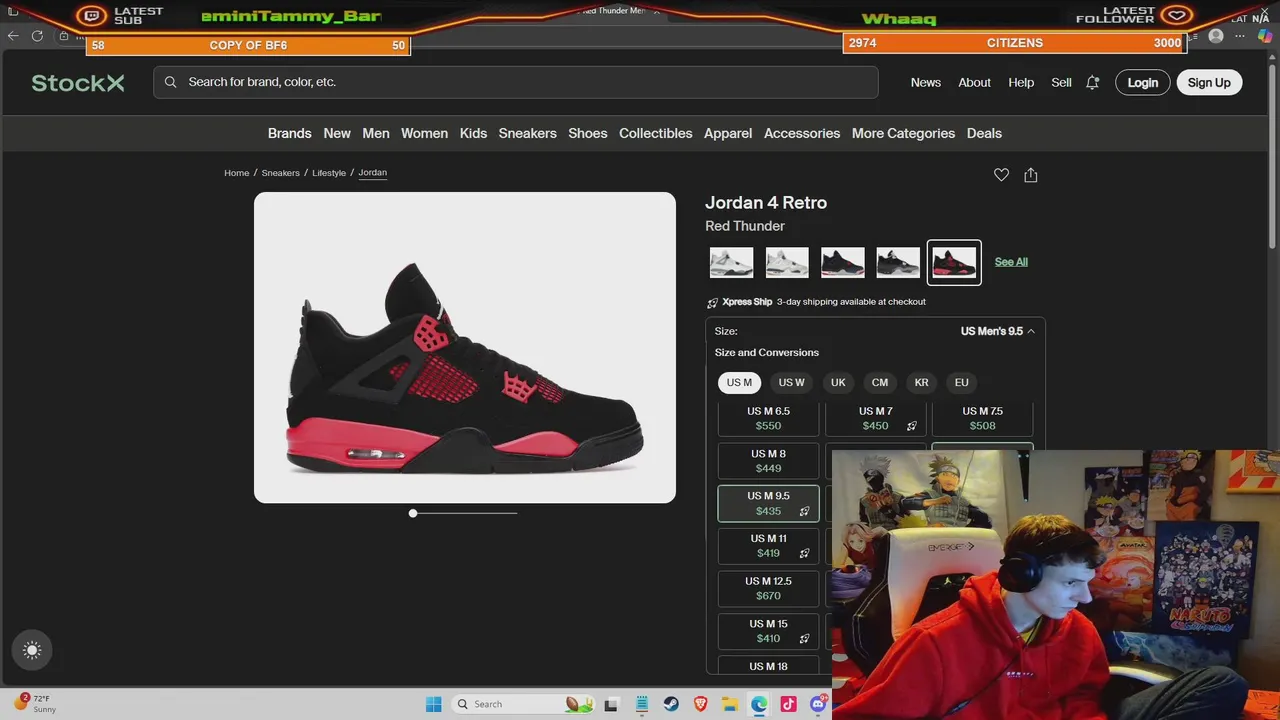Image resolution: width=1280 pixels, height=720 pixels.
Task: Go to Home breadcrumb
Action: (x=237, y=173)
